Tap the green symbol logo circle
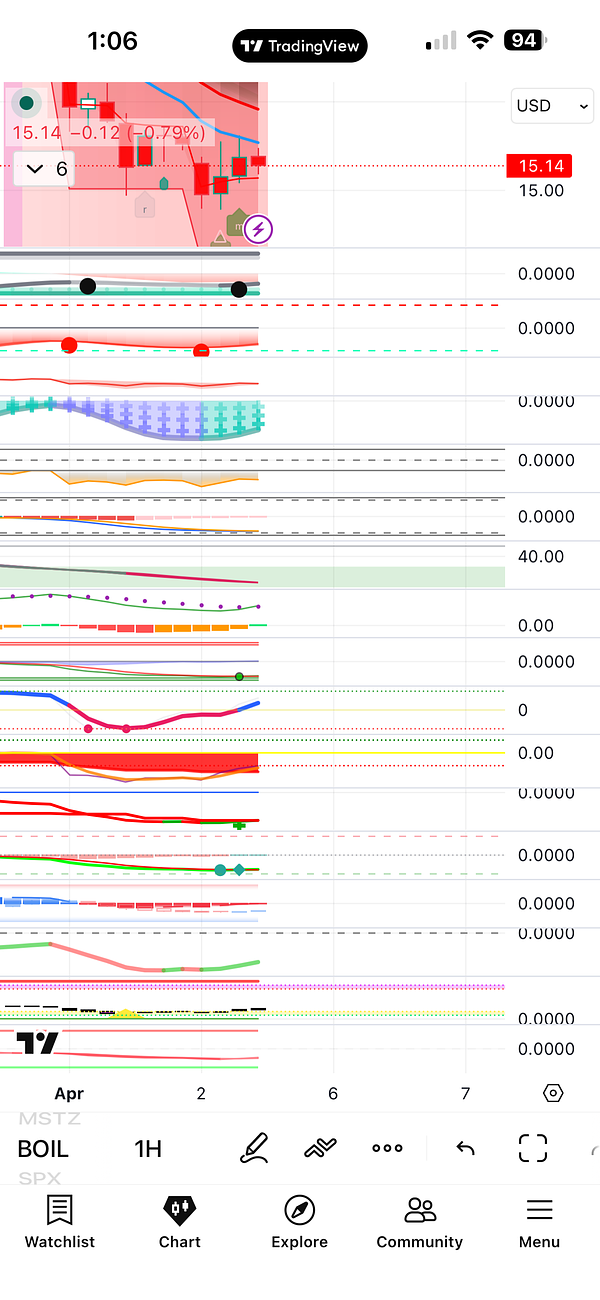Viewport: 600px width, 1300px height. pyautogui.click(x=27, y=103)
